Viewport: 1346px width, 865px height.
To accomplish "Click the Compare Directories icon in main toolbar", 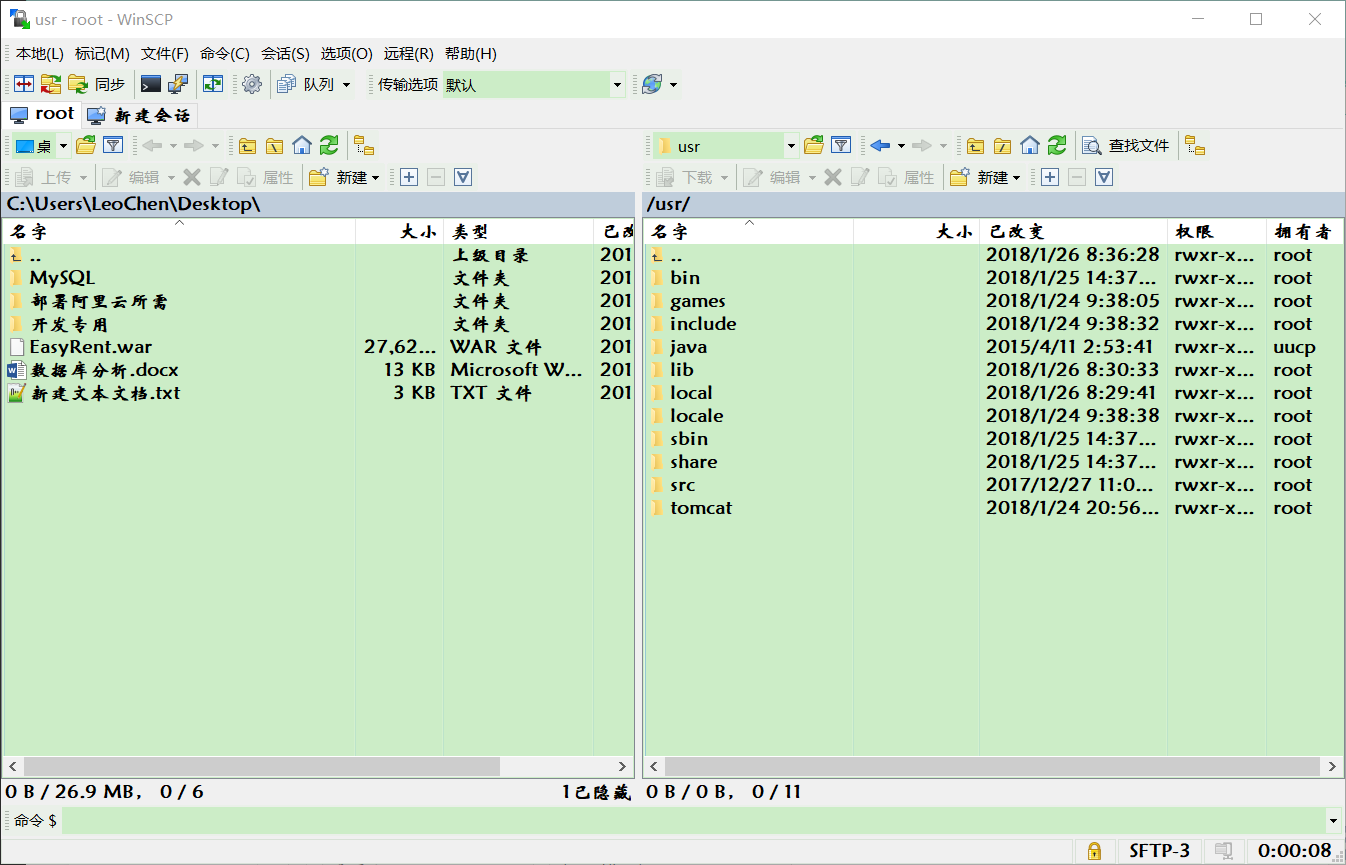I will (x=24, y=85).
